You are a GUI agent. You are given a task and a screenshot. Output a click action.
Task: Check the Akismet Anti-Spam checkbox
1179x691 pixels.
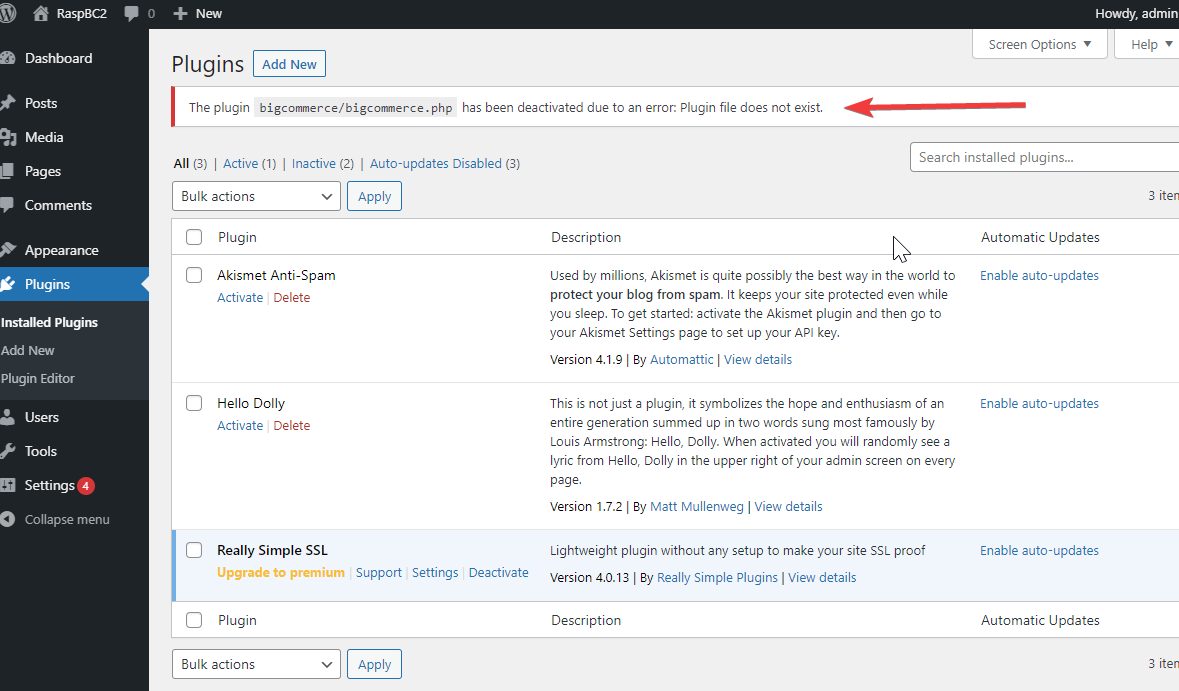[194, 275]
